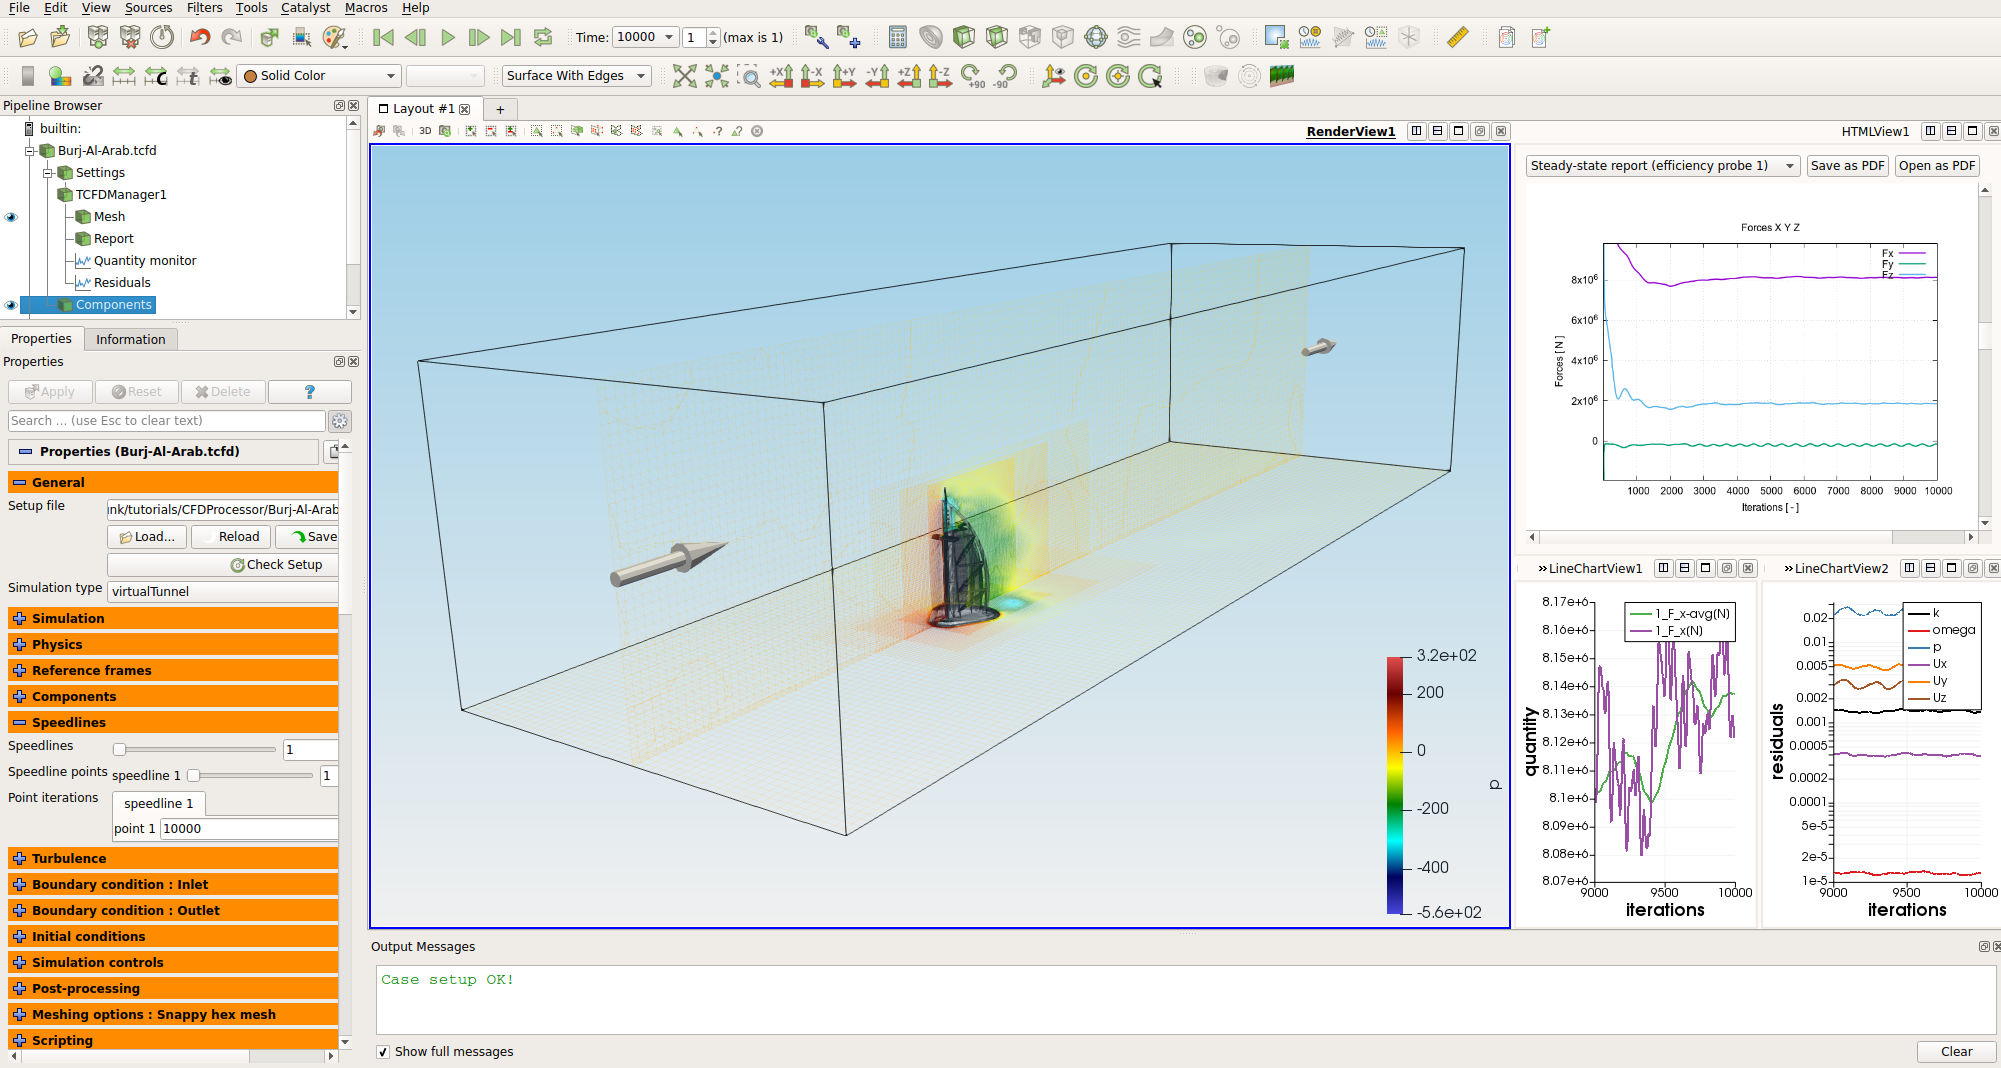Click the calculator filter icon
Image resolution: width=2001 pixels, height=1068 pixels.
tap(897, 38)
